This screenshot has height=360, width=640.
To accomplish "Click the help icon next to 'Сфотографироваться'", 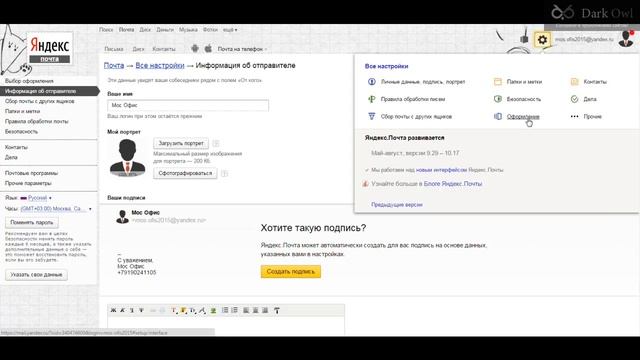I will coord(224,173).
